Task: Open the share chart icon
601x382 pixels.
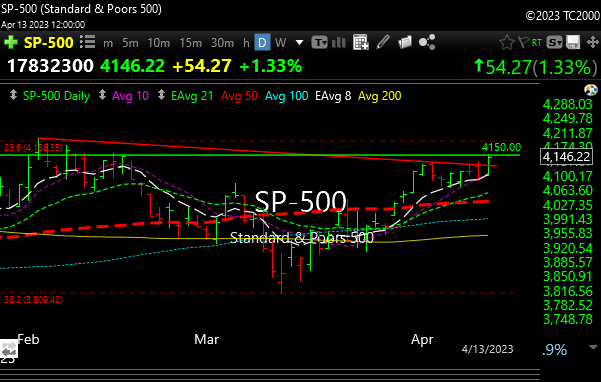Action: pos(427,42)
